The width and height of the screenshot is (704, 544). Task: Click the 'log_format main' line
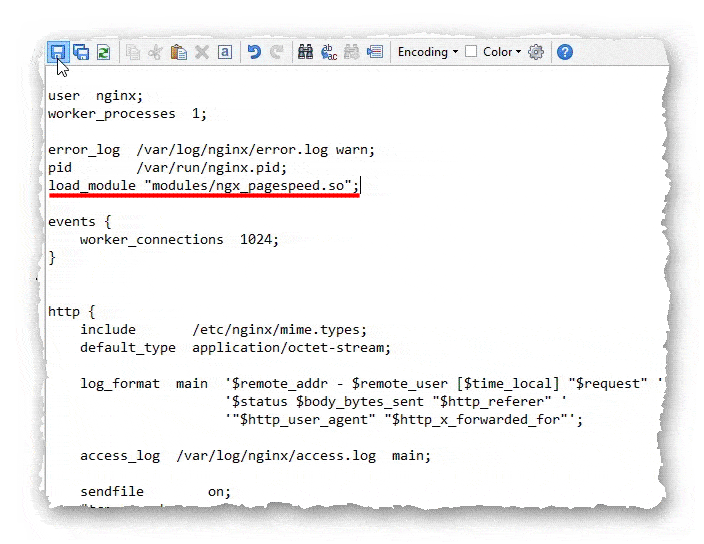[371, 383]
